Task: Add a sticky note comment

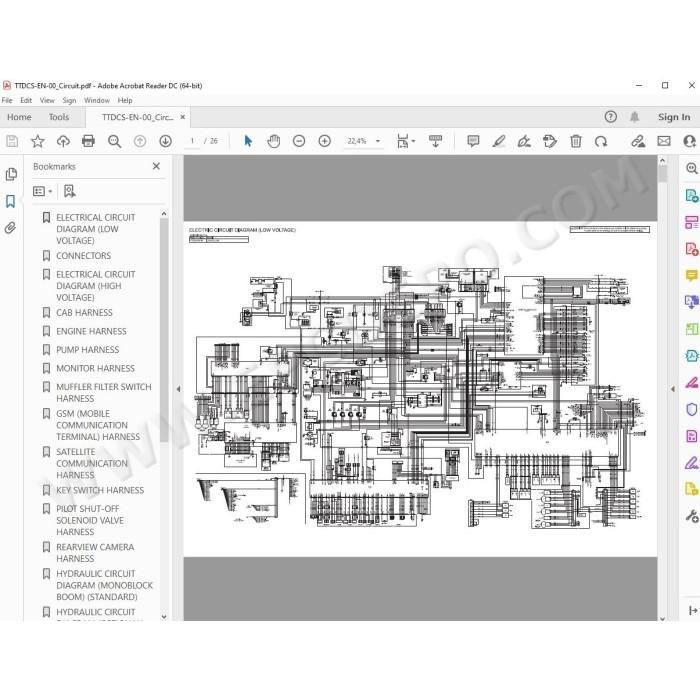Action: (x=473, y=141)
